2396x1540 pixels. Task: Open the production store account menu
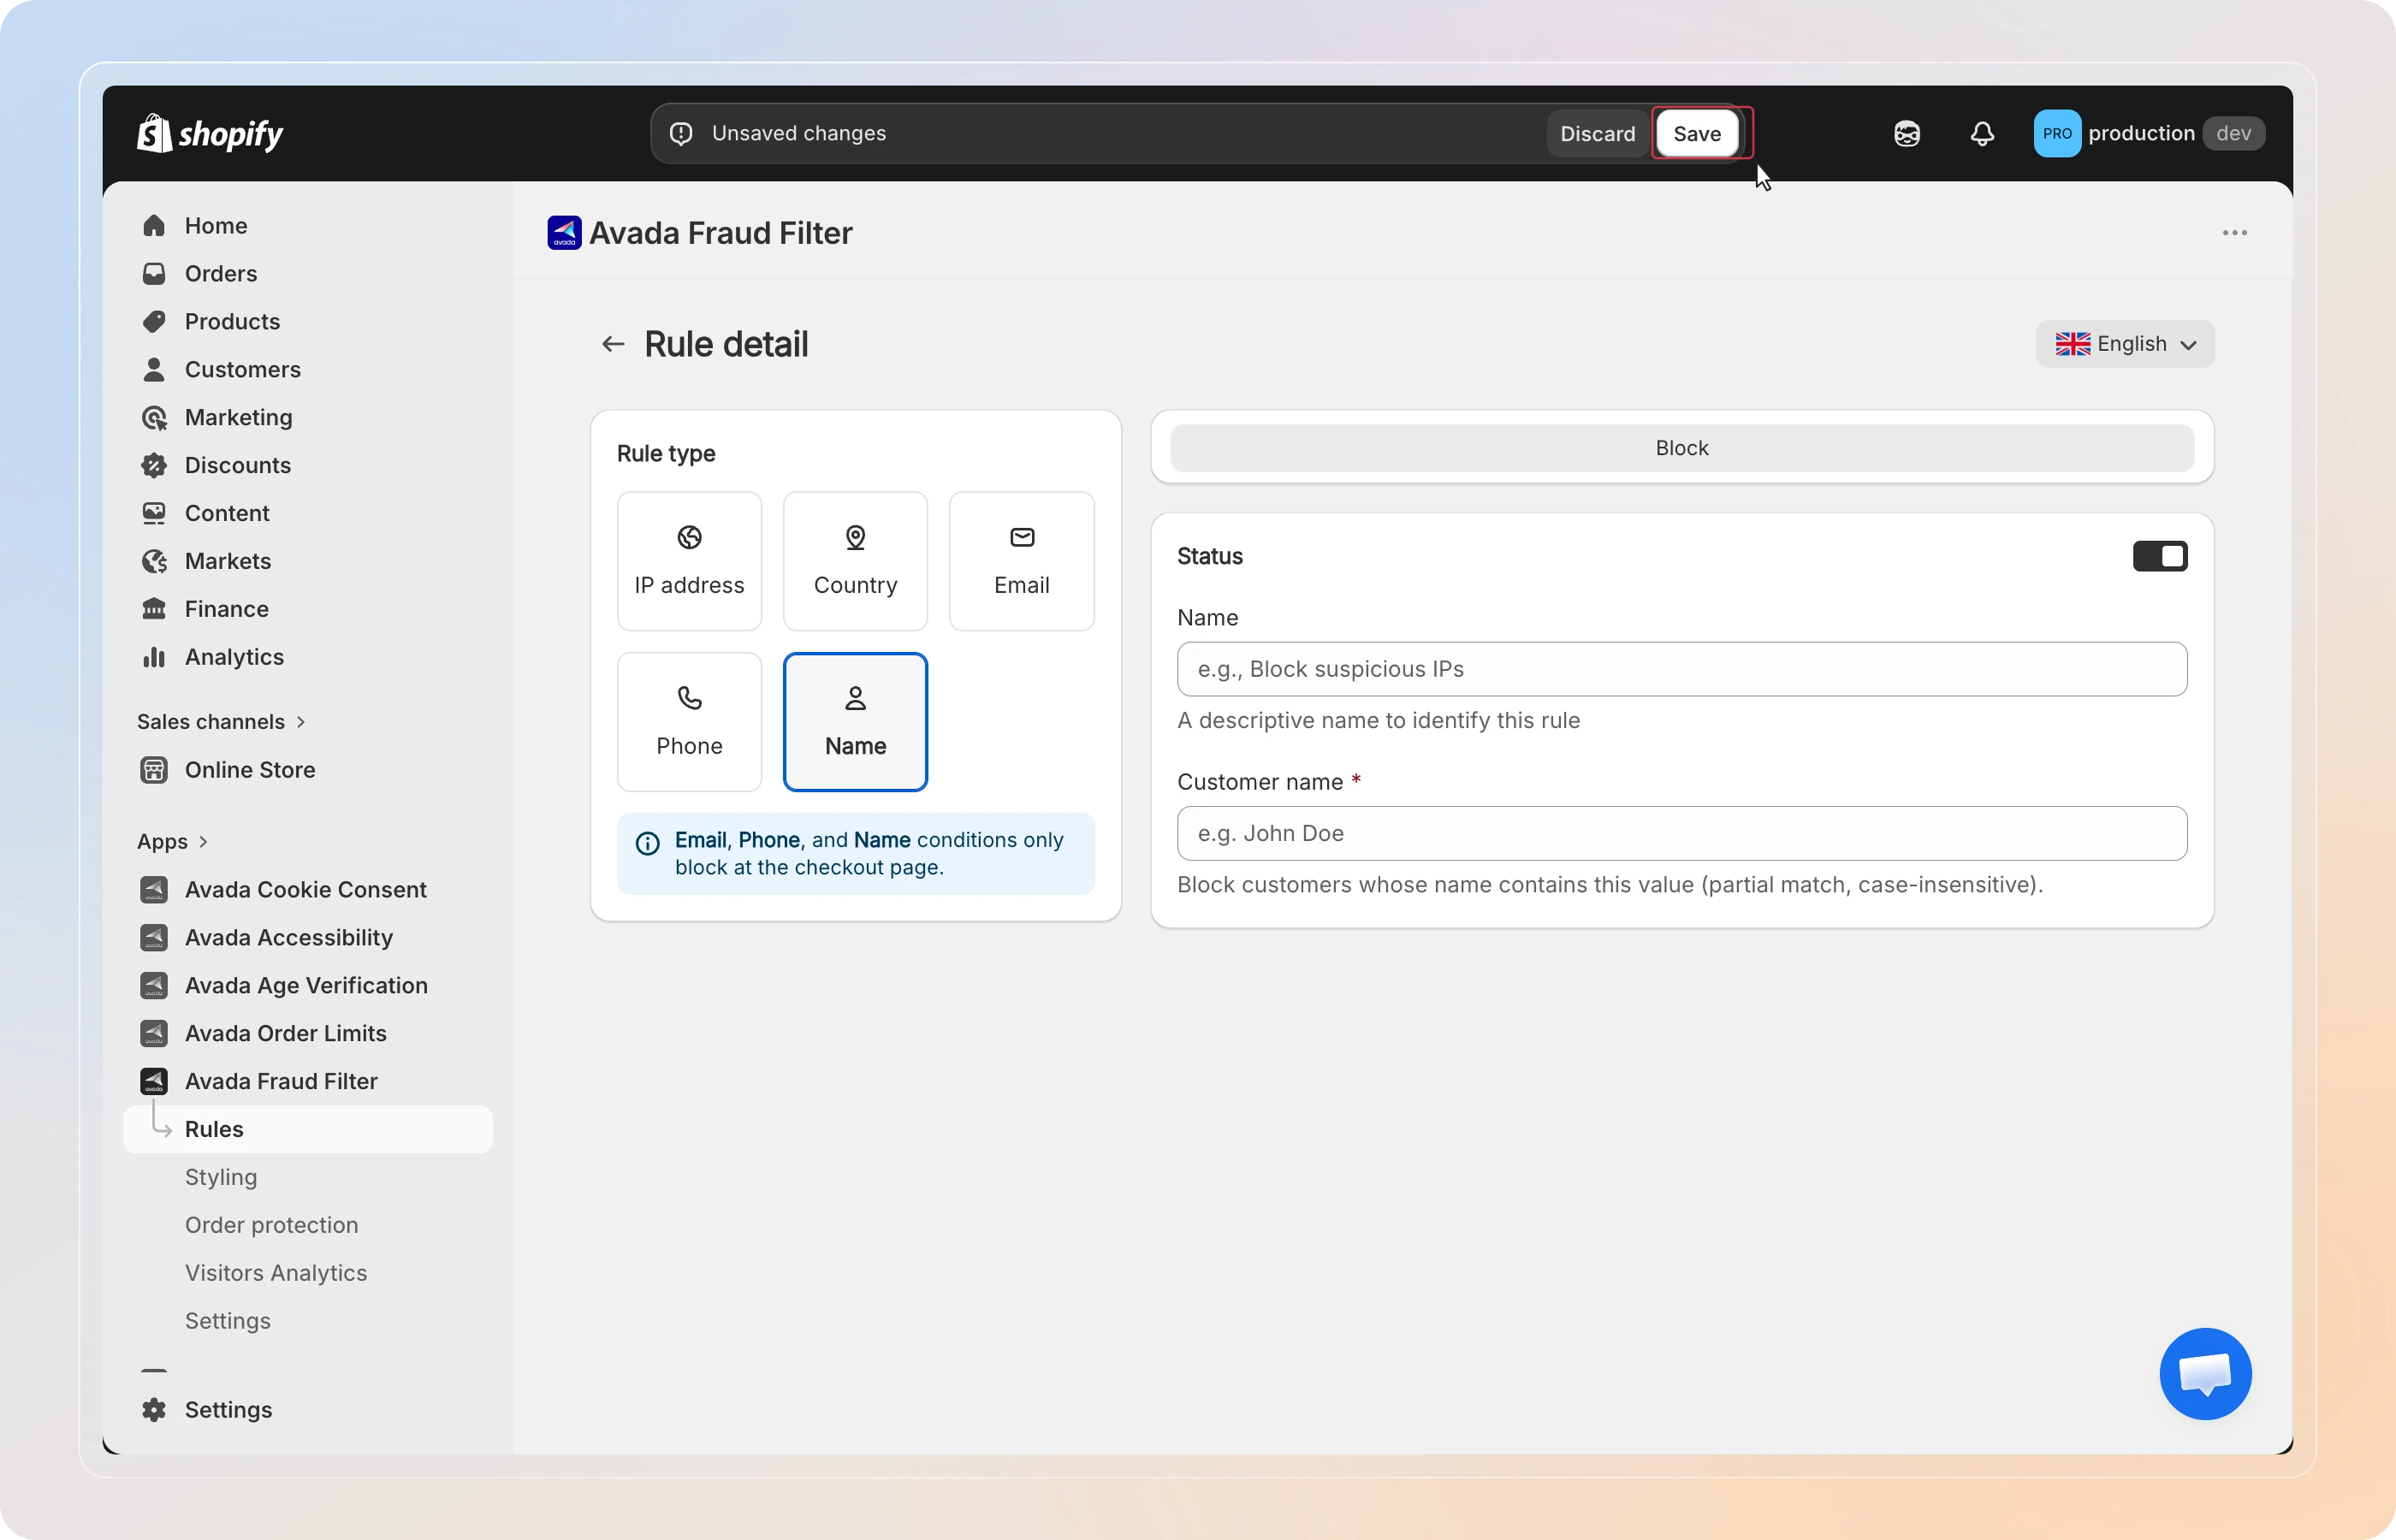tap(2149, 133)
